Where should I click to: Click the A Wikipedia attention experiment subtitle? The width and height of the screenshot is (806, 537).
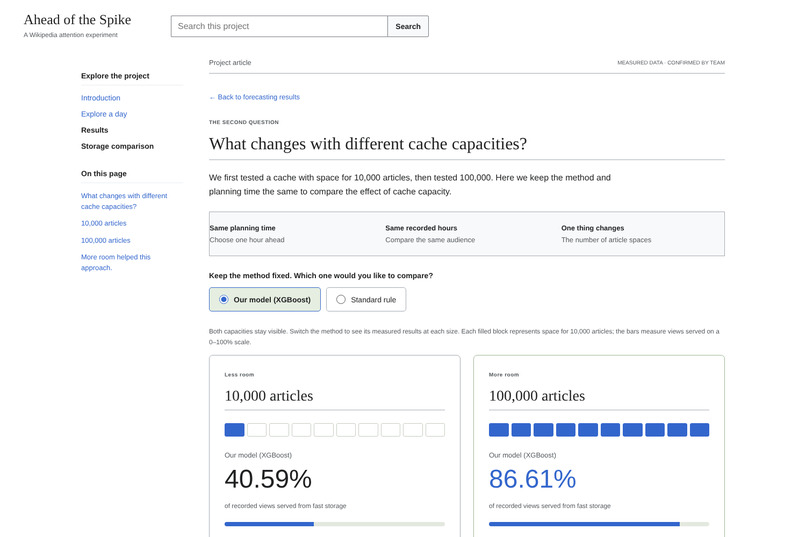70,35
